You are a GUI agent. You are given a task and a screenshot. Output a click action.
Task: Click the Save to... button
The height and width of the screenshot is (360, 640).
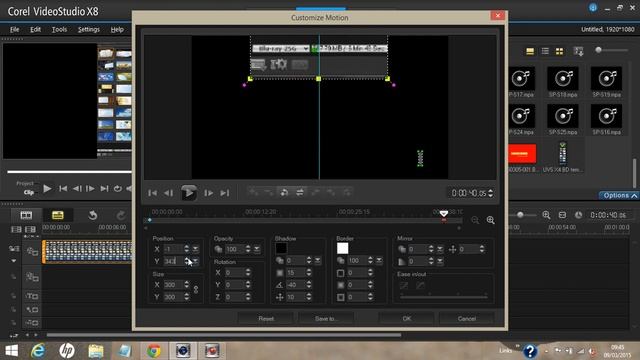[326, 319]
